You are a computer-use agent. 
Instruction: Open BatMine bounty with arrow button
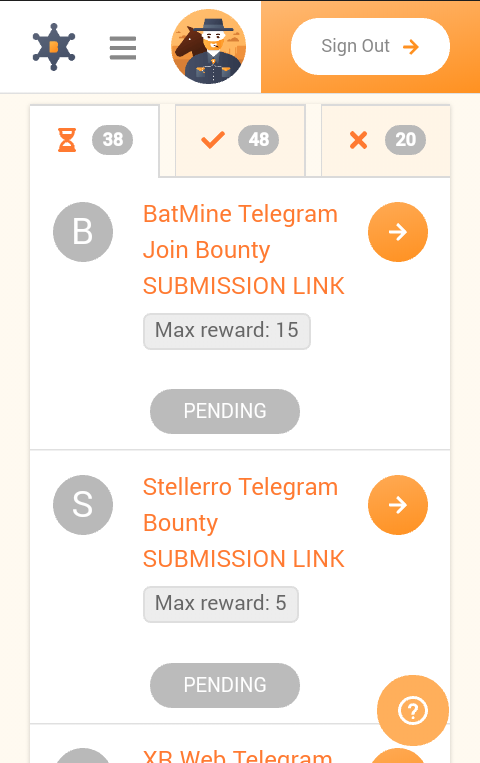(398, 232)
